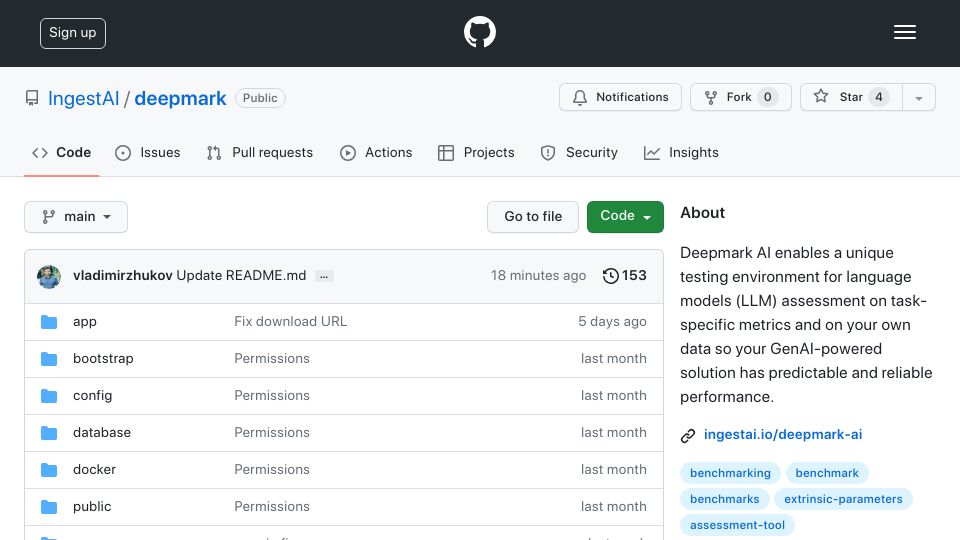Viewport: 960px width, 540px height.
Task: Open the Insights tab
Action: [681, 152]
